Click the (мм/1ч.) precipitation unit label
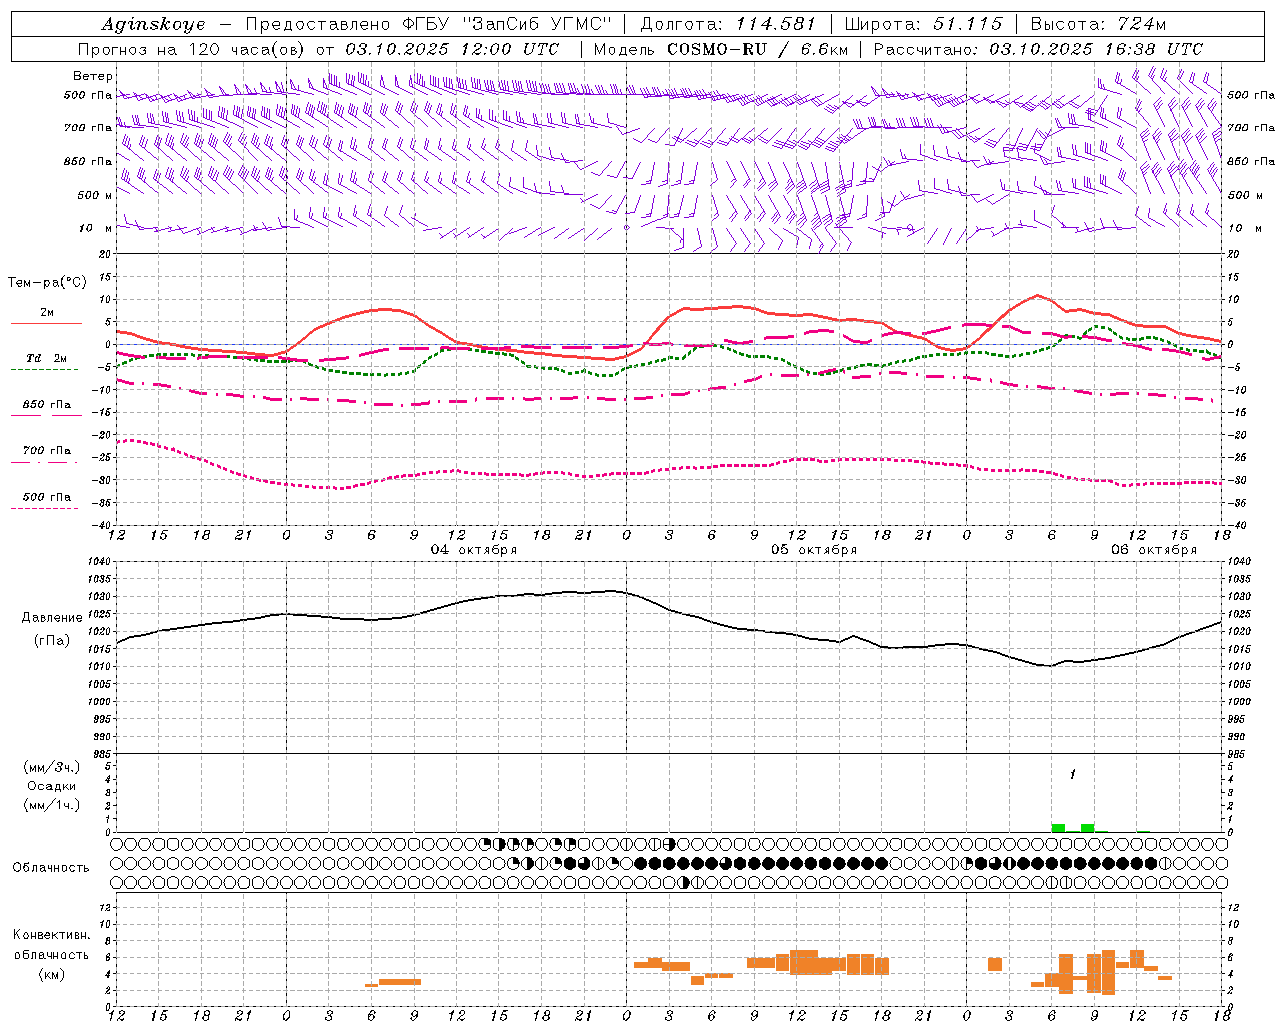The height and width of the screenshot is (1024, 1280). (x=51, y=805)
